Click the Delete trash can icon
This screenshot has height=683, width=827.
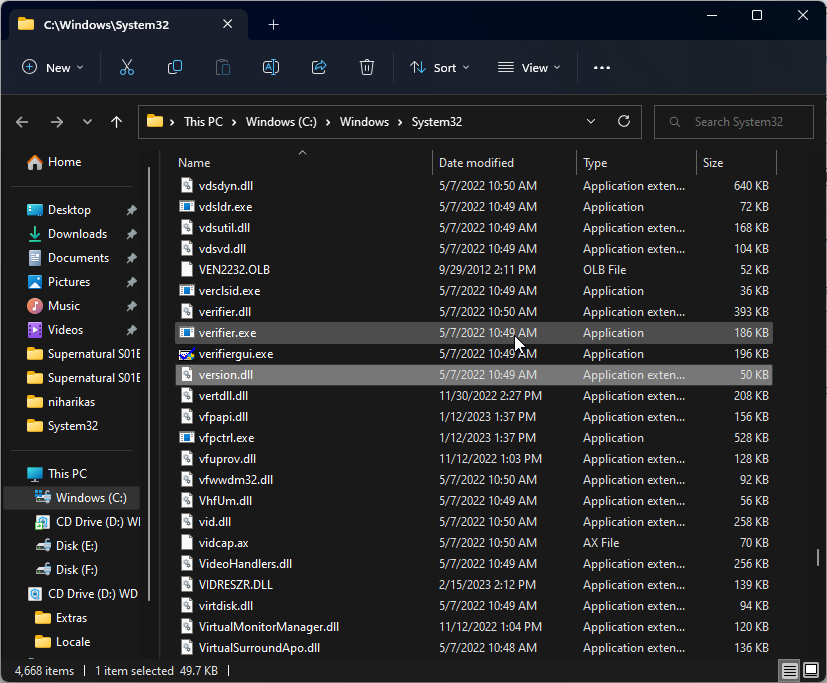pos(367,67)
